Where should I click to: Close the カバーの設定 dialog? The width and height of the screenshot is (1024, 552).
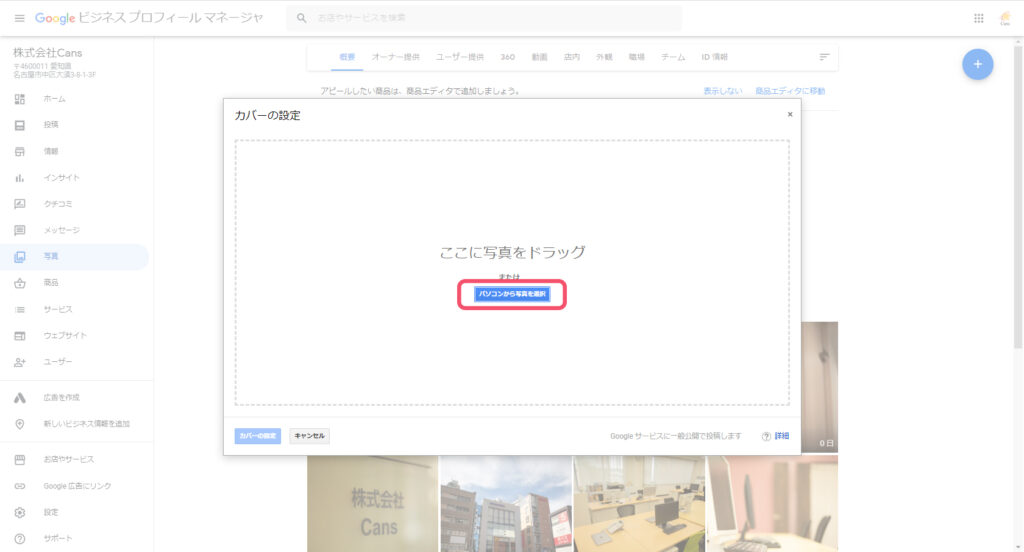tap(789, 114)
